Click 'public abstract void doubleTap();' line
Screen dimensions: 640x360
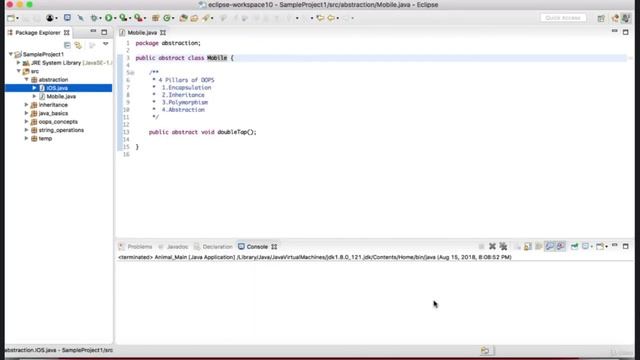pyautogui.click(x=202, y=132)
